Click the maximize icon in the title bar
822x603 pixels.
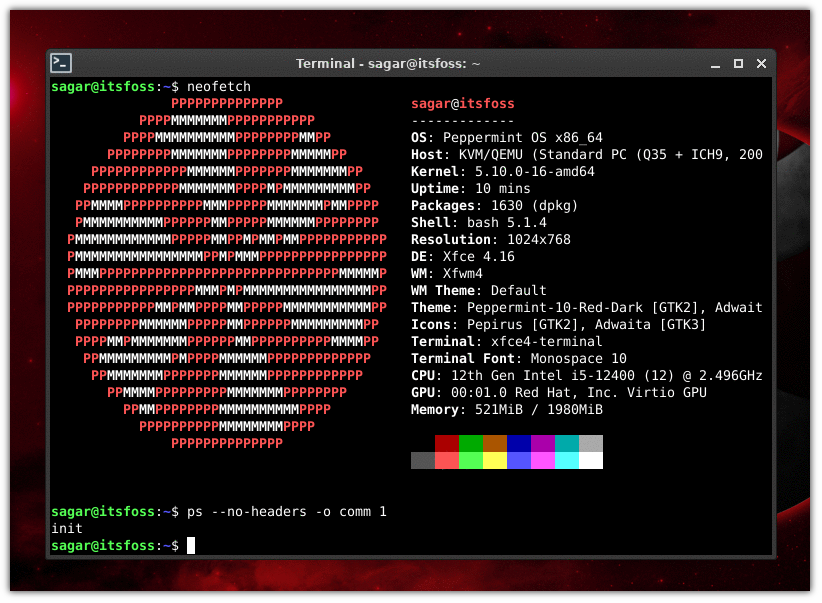[x=738, y=62]
